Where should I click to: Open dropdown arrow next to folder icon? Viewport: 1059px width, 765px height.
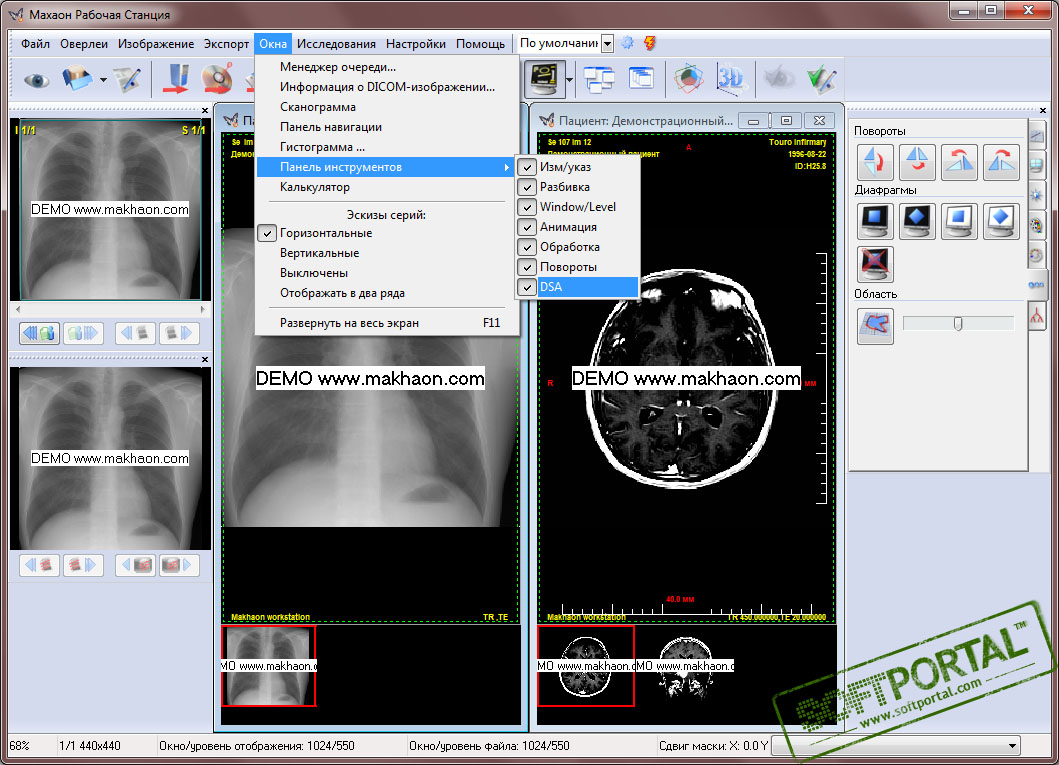pos(103,80)
